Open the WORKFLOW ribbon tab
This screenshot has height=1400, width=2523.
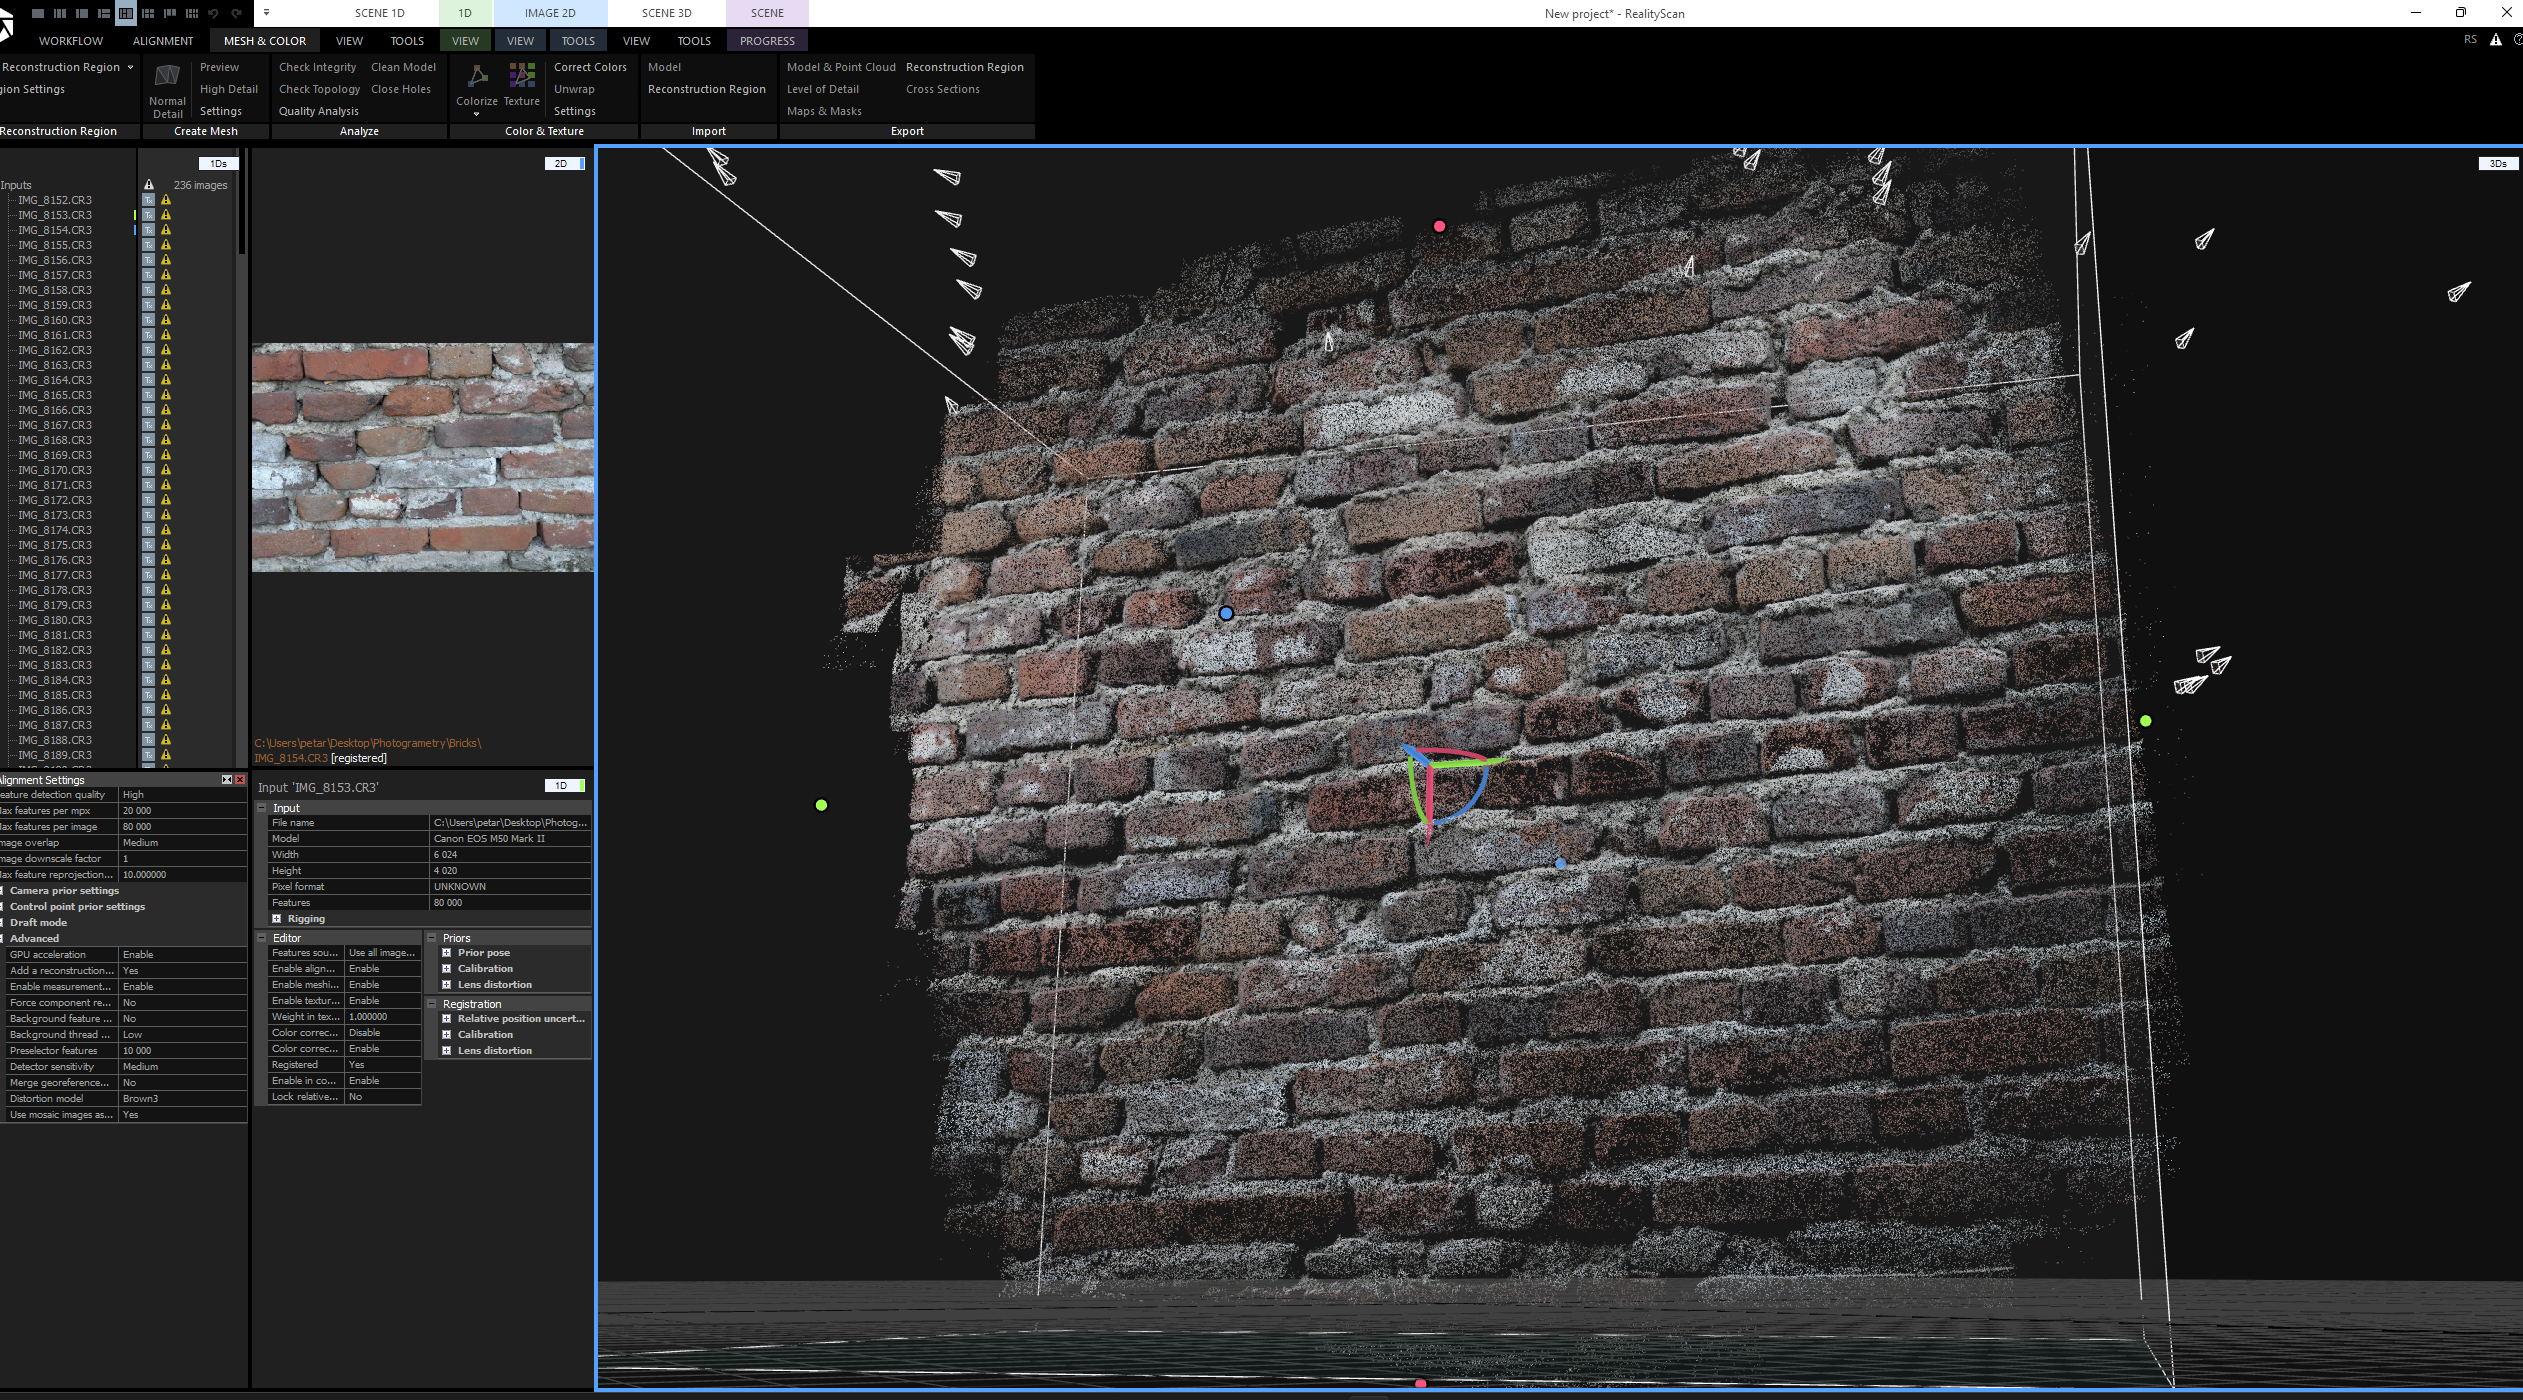[x=71, y=41]
